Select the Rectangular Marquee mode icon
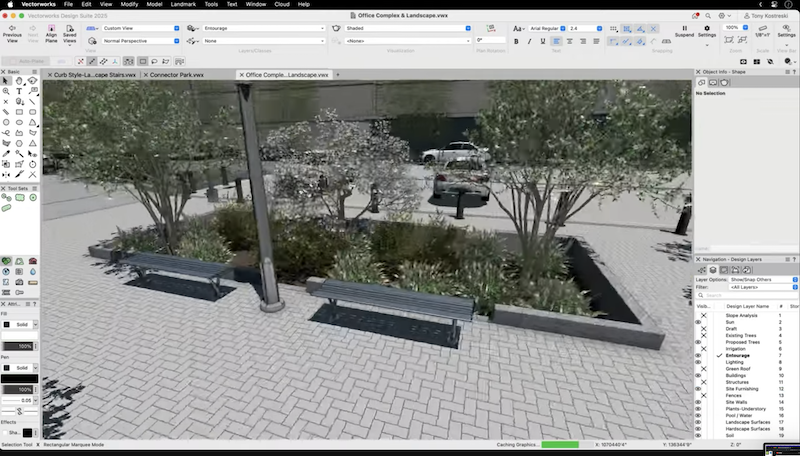The height and width of the screenshot is (456, 800). pos(143,61)
